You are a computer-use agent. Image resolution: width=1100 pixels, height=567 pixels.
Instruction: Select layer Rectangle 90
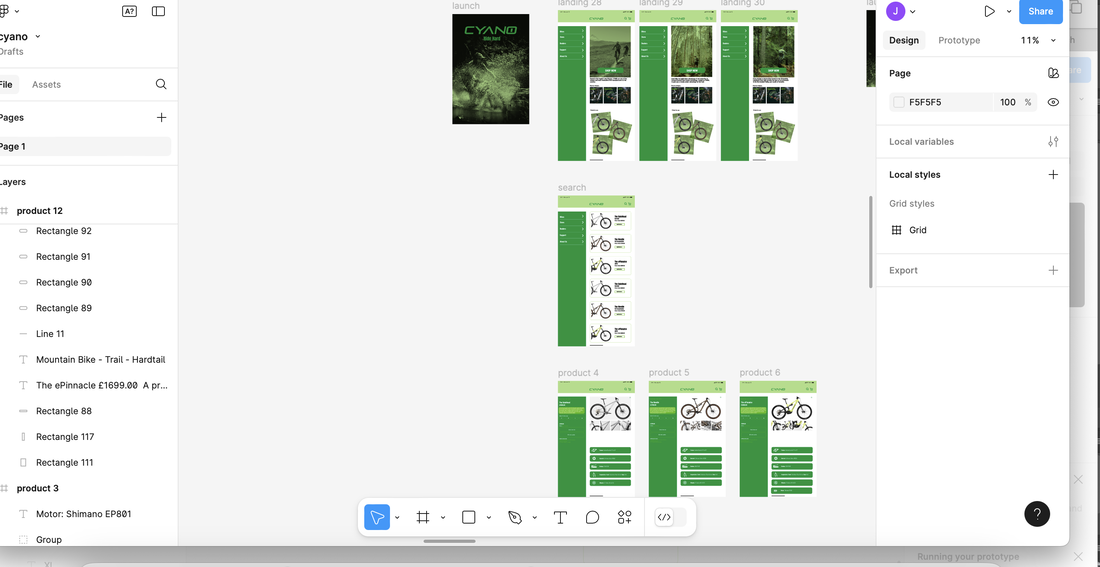(64, 282)
